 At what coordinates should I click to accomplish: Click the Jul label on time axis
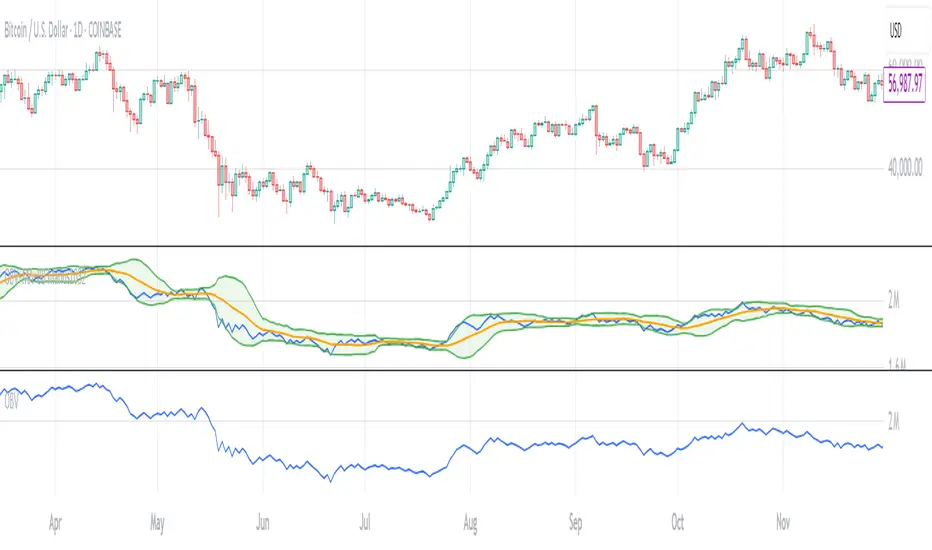coord(366,522)
